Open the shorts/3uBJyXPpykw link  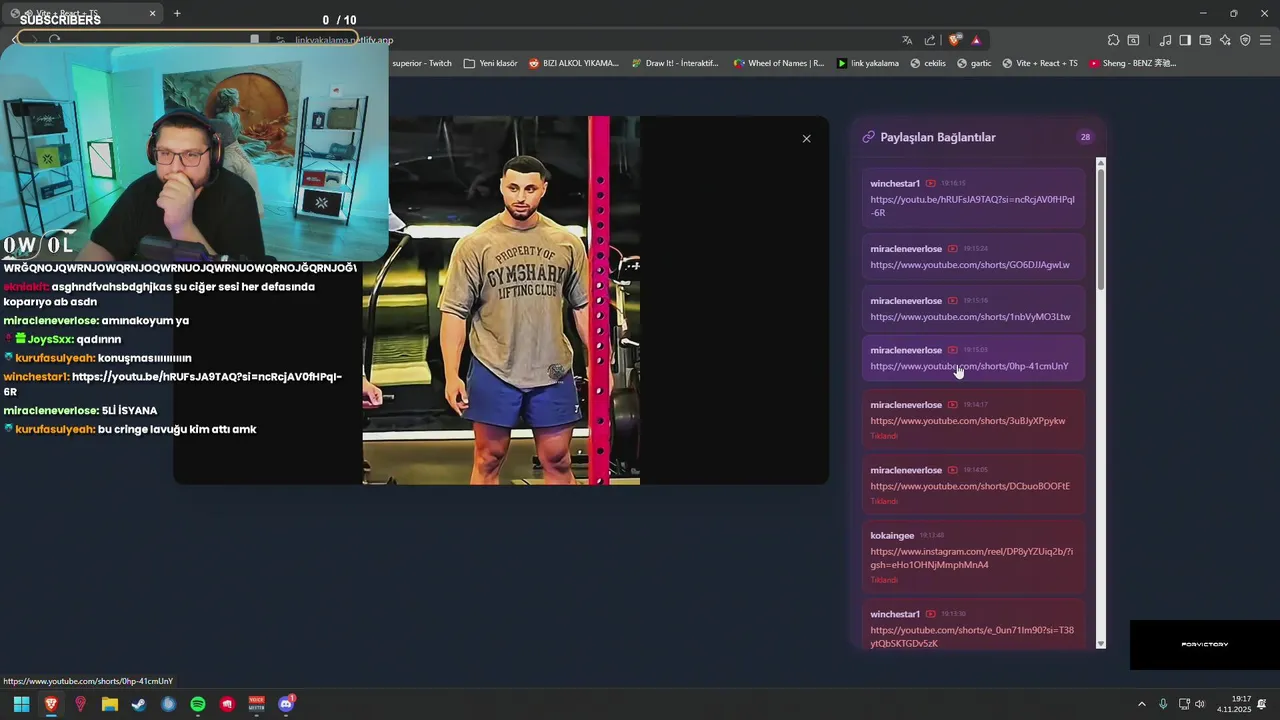pyautogui.click(x=967, y=421)
